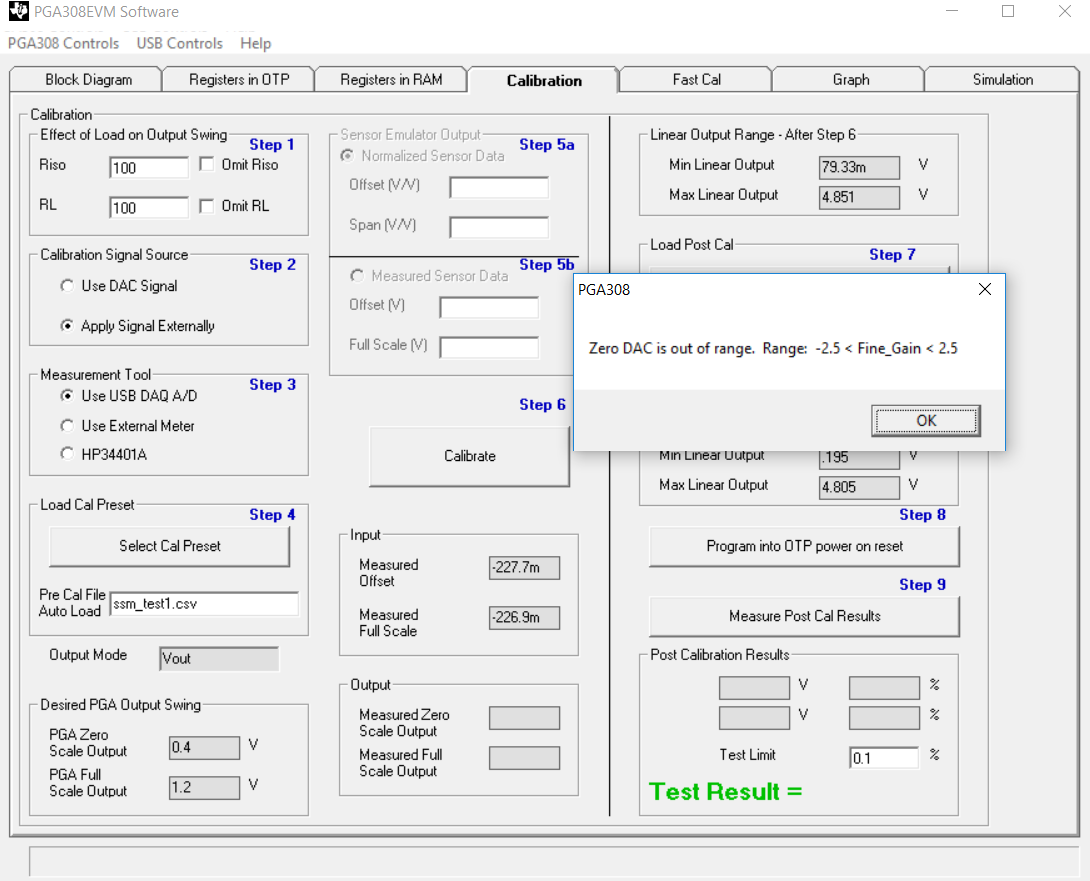Select Normalized Sensor Data radio button
Viewport: 1090px width, 881px height.
[x=346, y=156]
